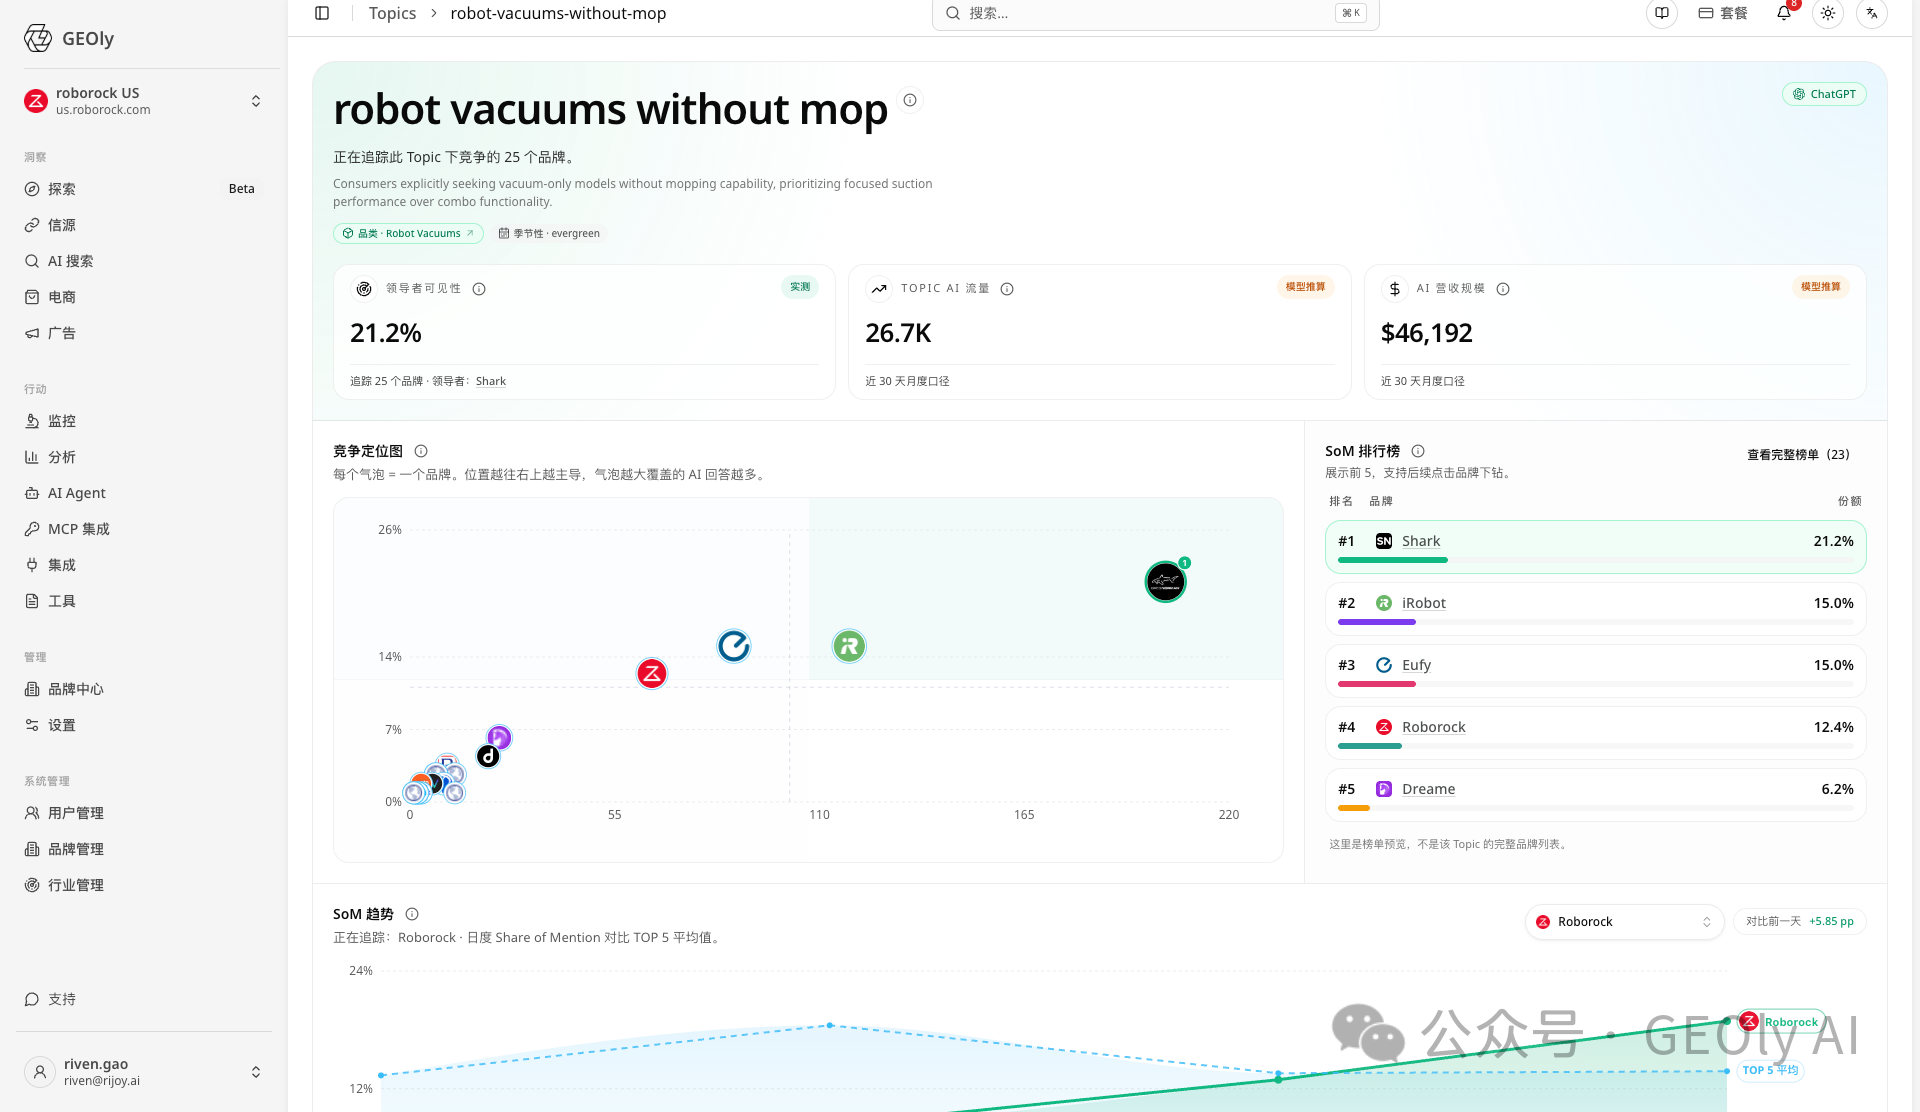The width and height of the screenshot is (1920, 1112).
Task: Open 用户管理 in the sidebar
Action: pos(144,813)
